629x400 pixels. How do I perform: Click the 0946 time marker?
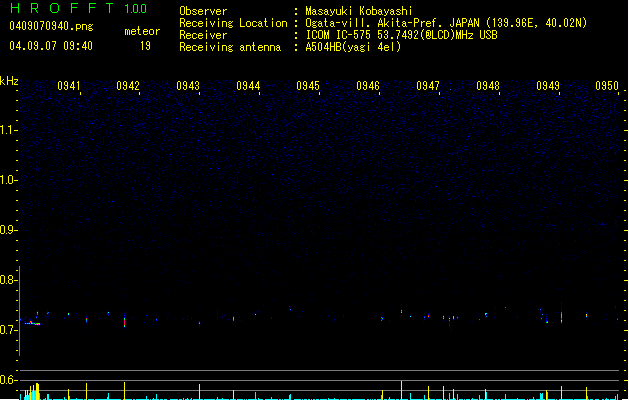368,86
